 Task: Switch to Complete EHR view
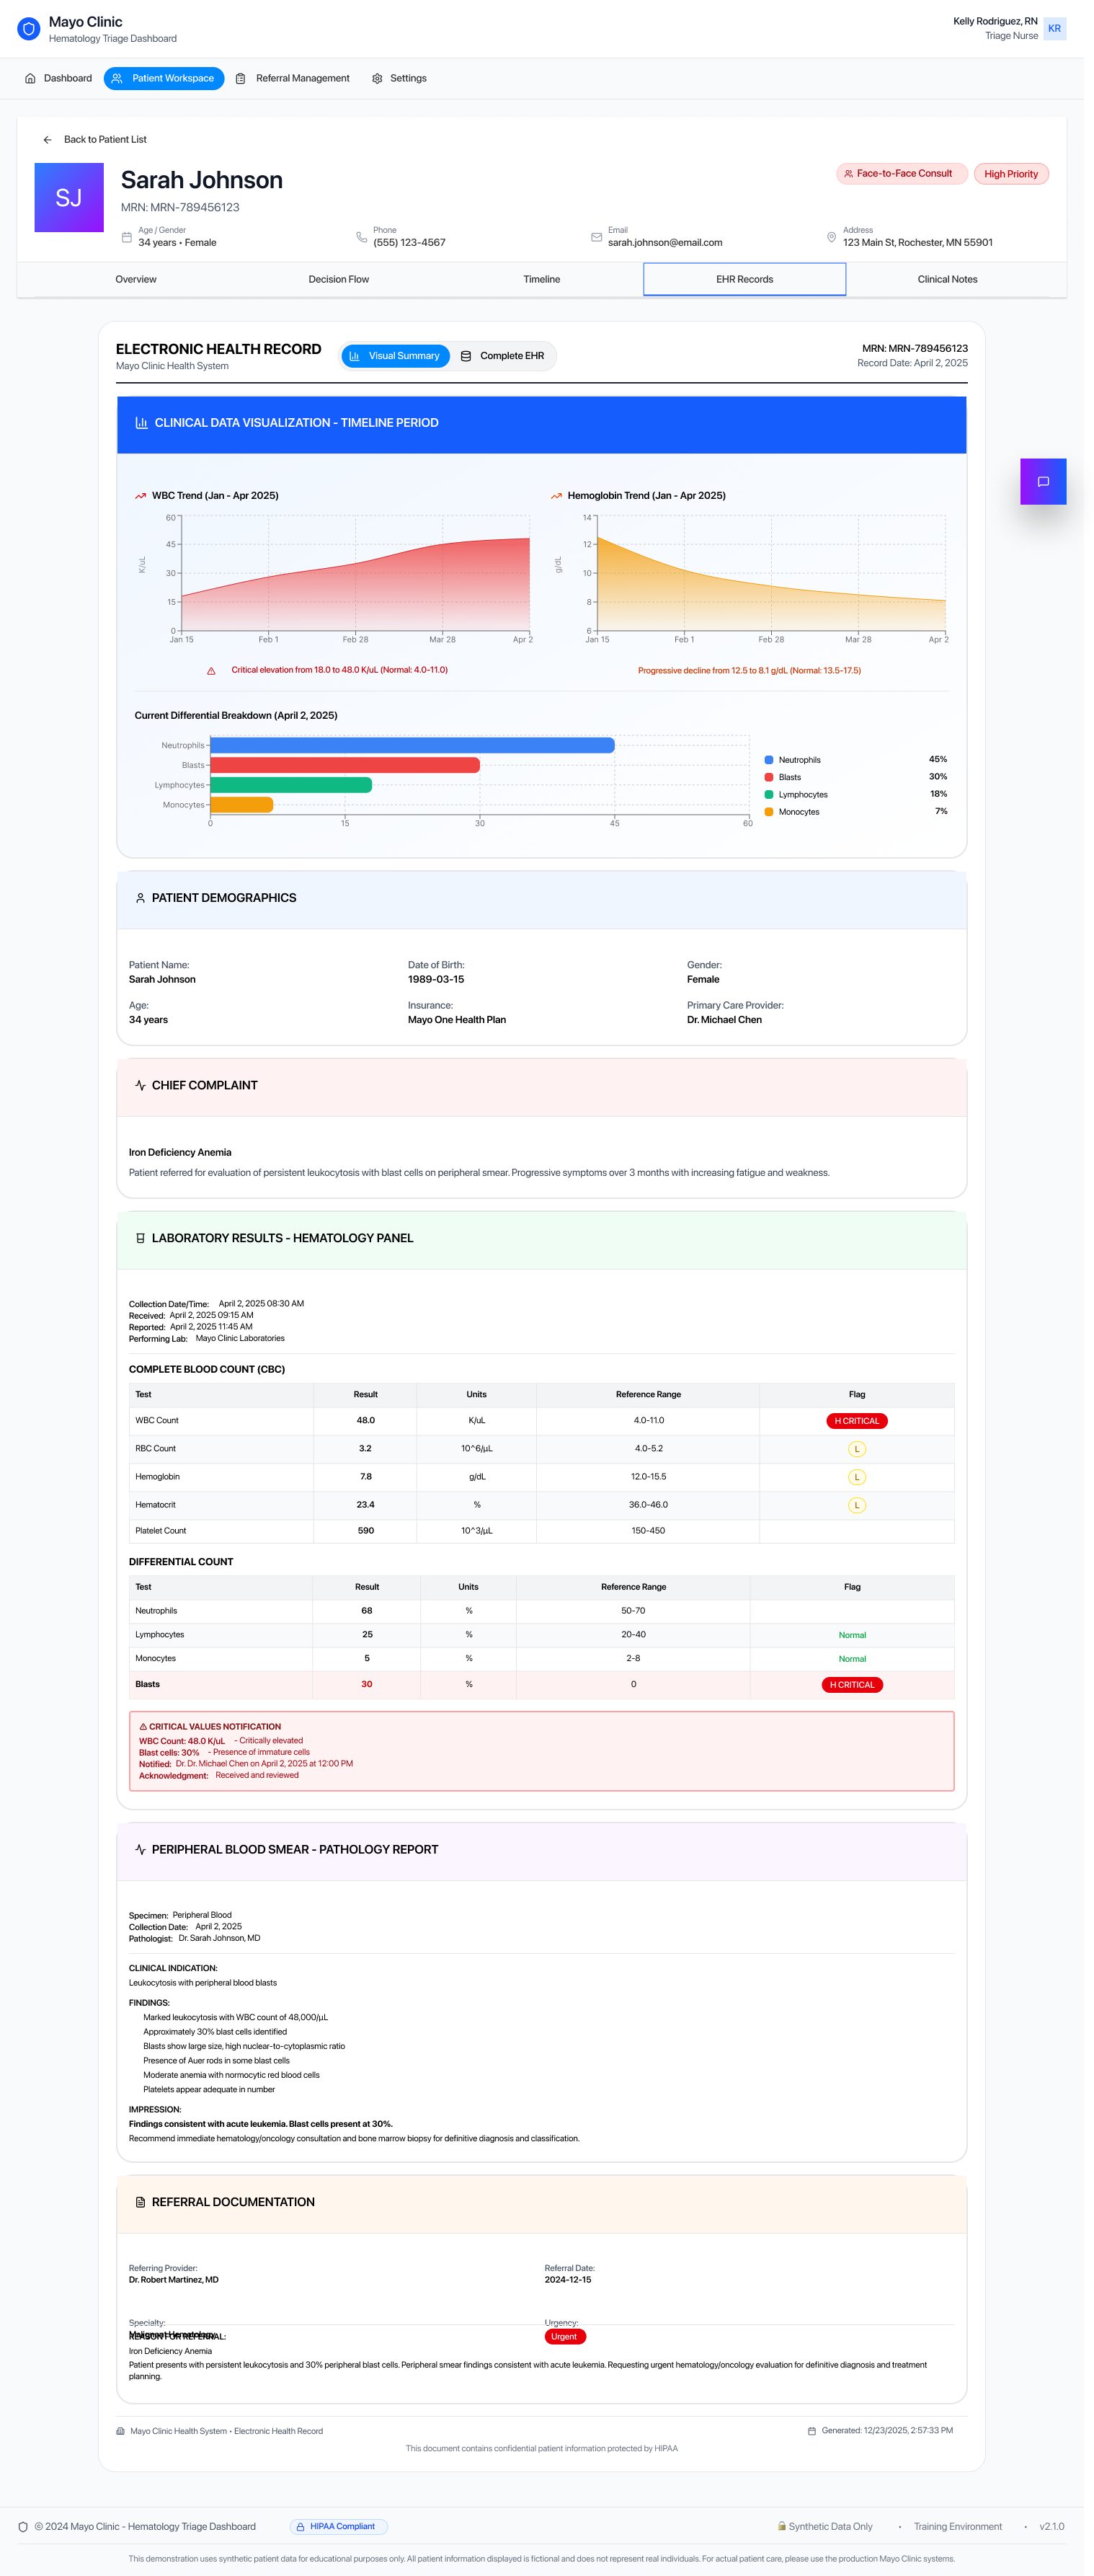(502, 356)
